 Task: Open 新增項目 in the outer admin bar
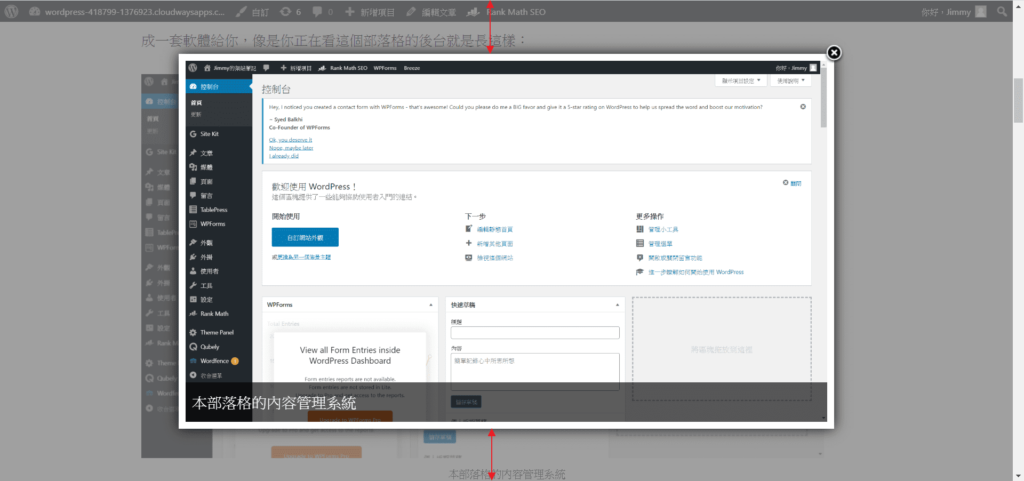(370, 11)
